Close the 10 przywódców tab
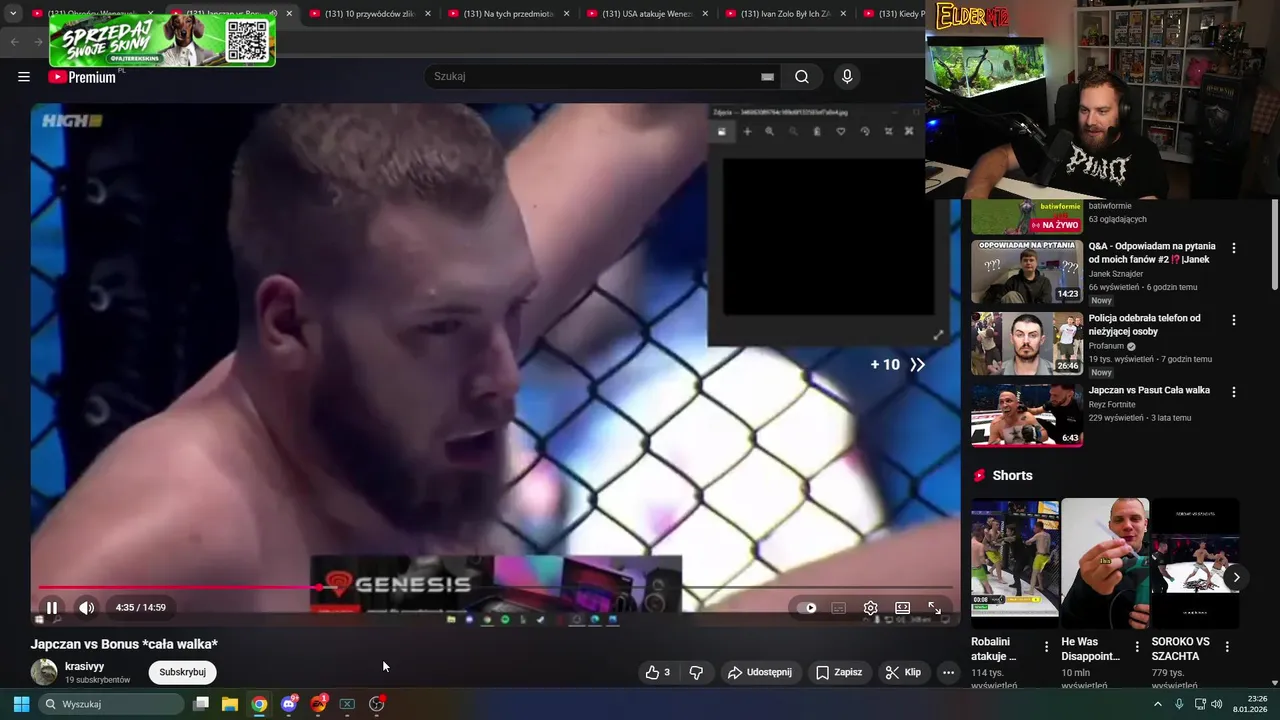The image size is (1280, 720). [428, 14]
